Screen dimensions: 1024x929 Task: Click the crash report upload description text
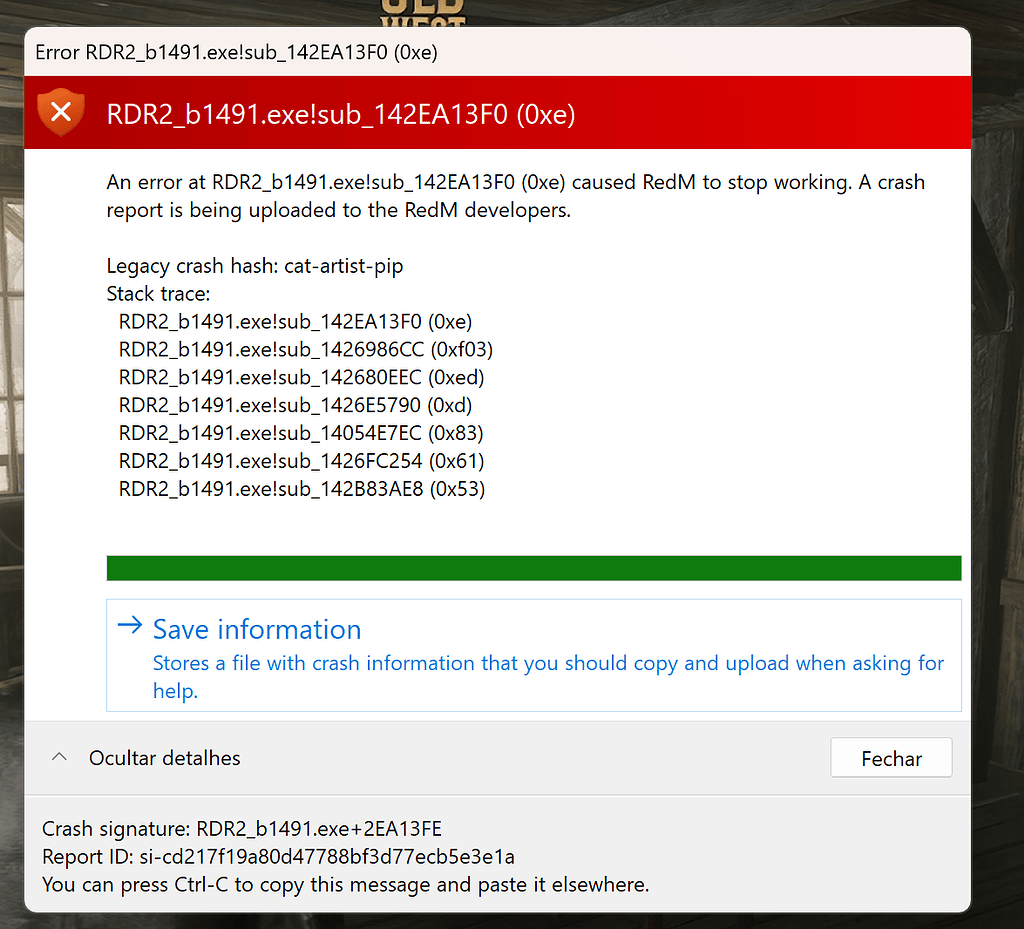coord(515,196)
